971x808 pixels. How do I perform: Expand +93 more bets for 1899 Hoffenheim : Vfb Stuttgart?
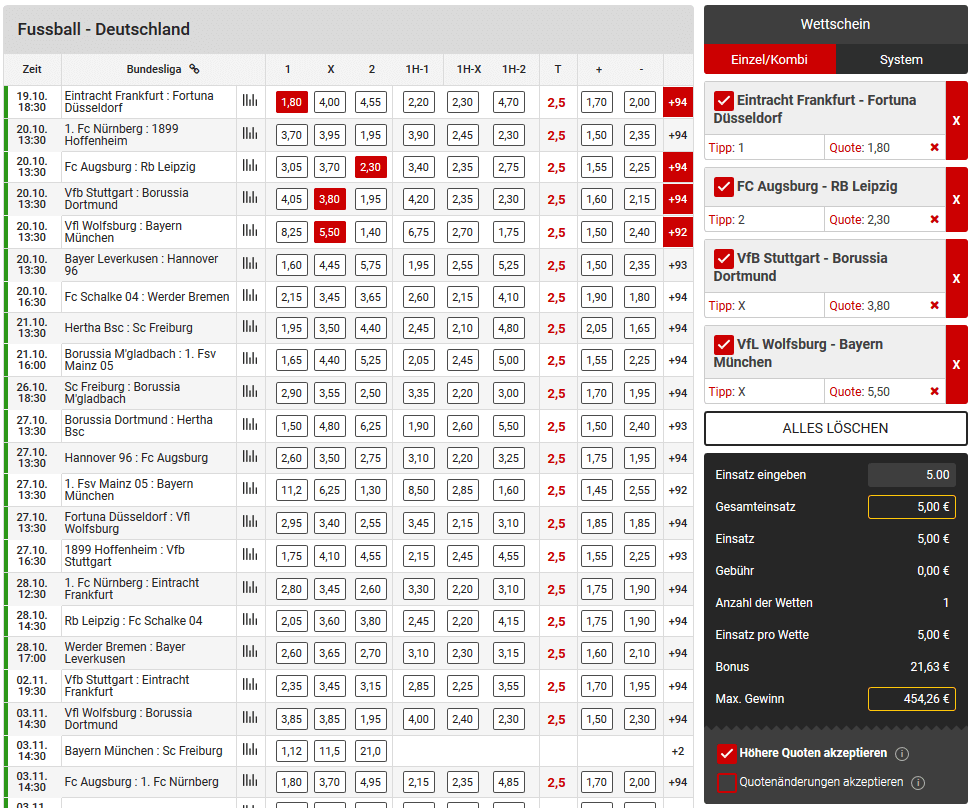677,556
